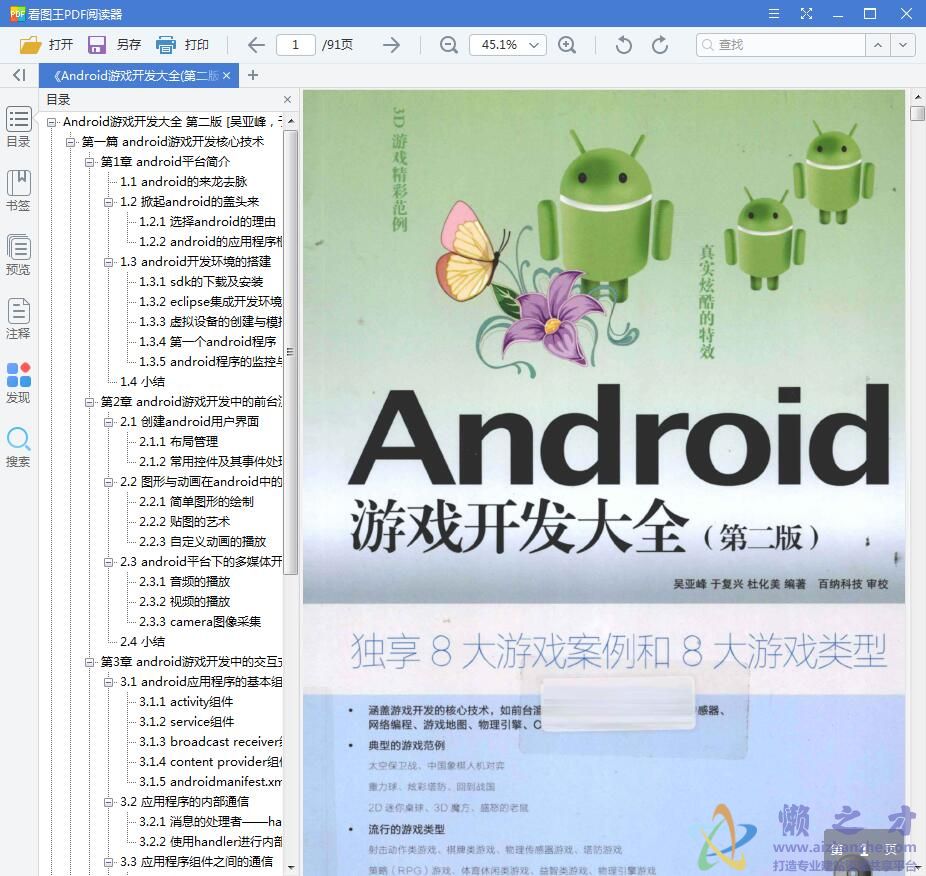926x876 pixels.
Task: Zoom out with the magnifier minus icon
Action: (x=448, y=44)
